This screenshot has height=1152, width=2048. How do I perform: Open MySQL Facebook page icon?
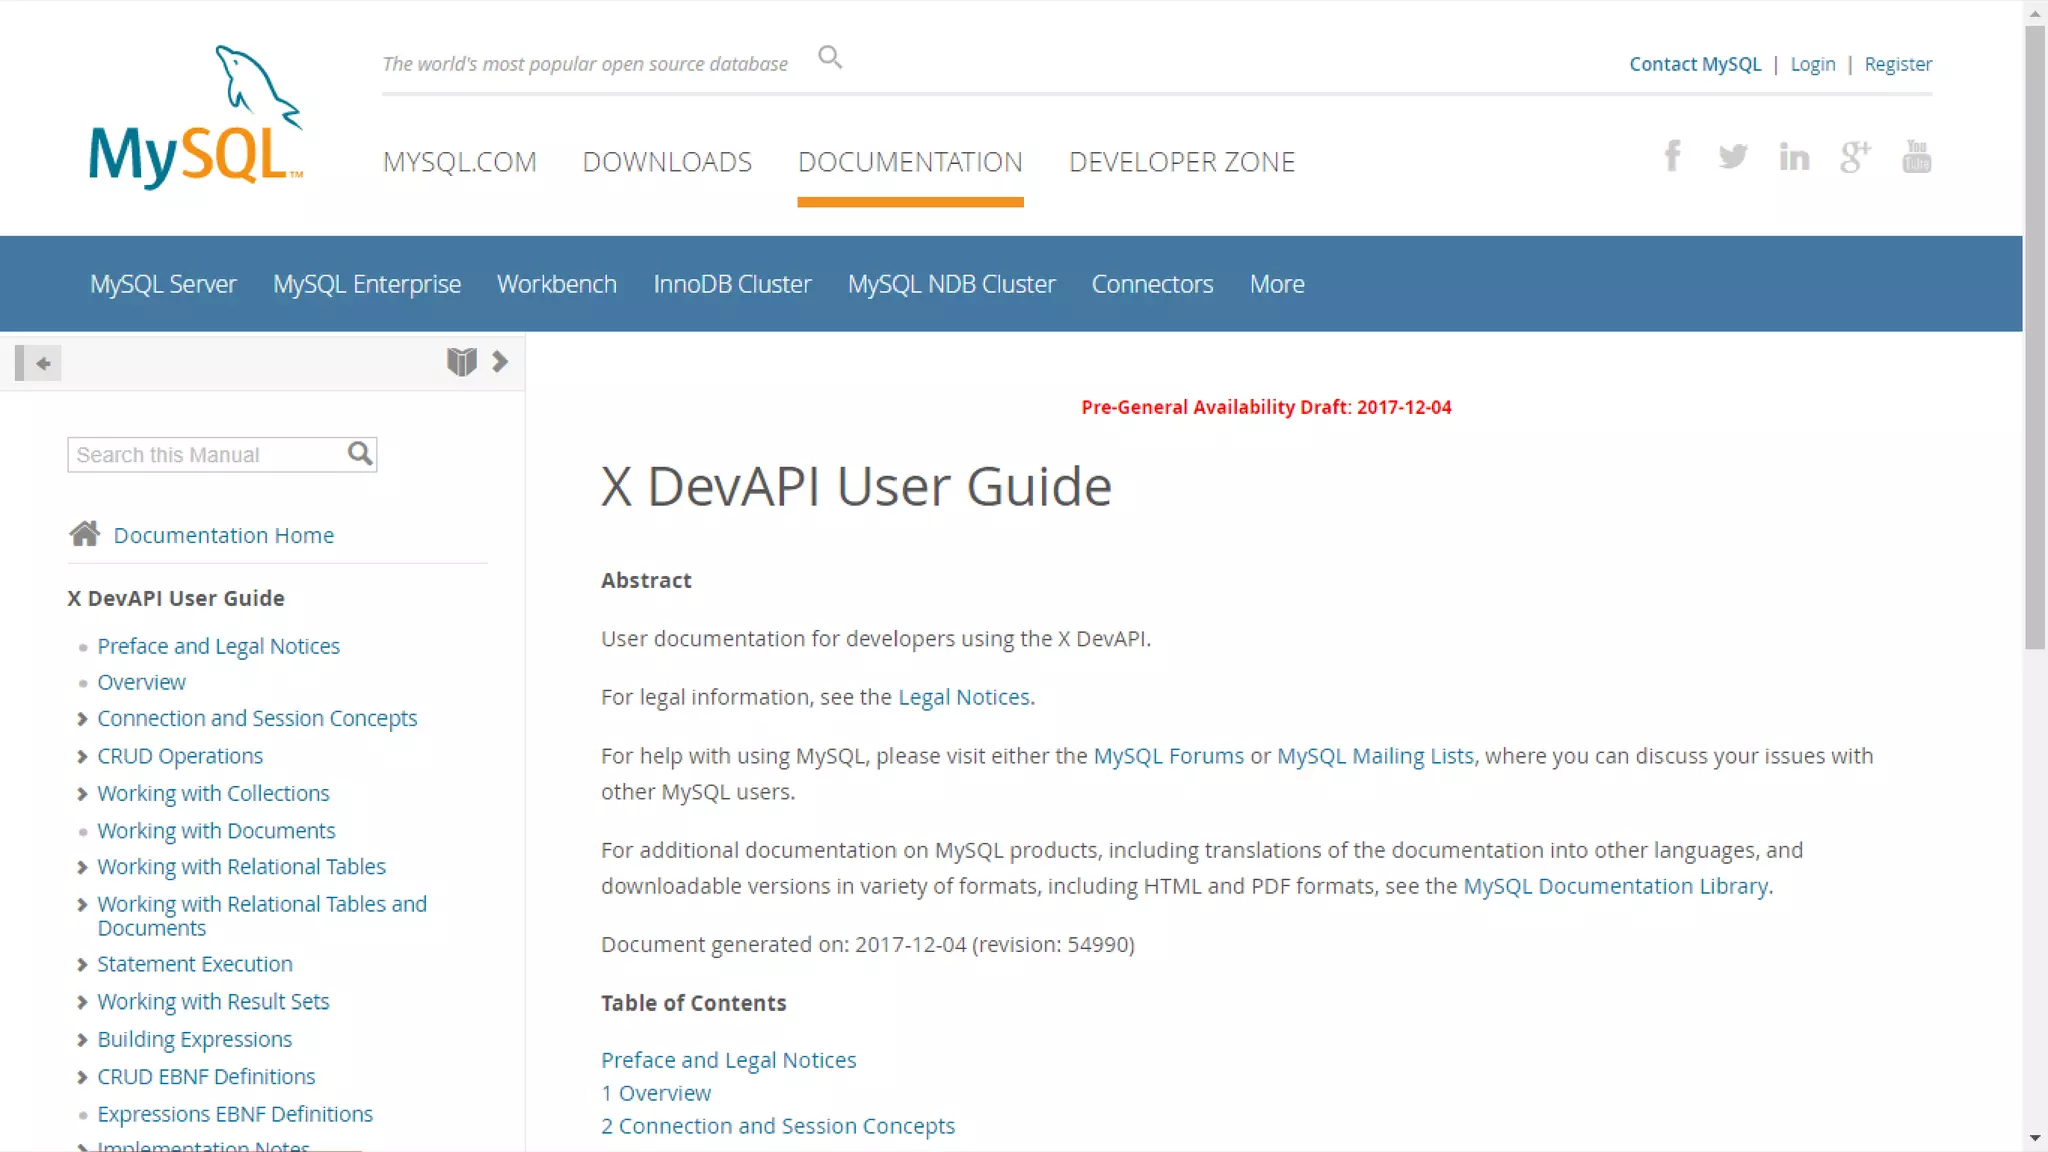[1672, 156]
